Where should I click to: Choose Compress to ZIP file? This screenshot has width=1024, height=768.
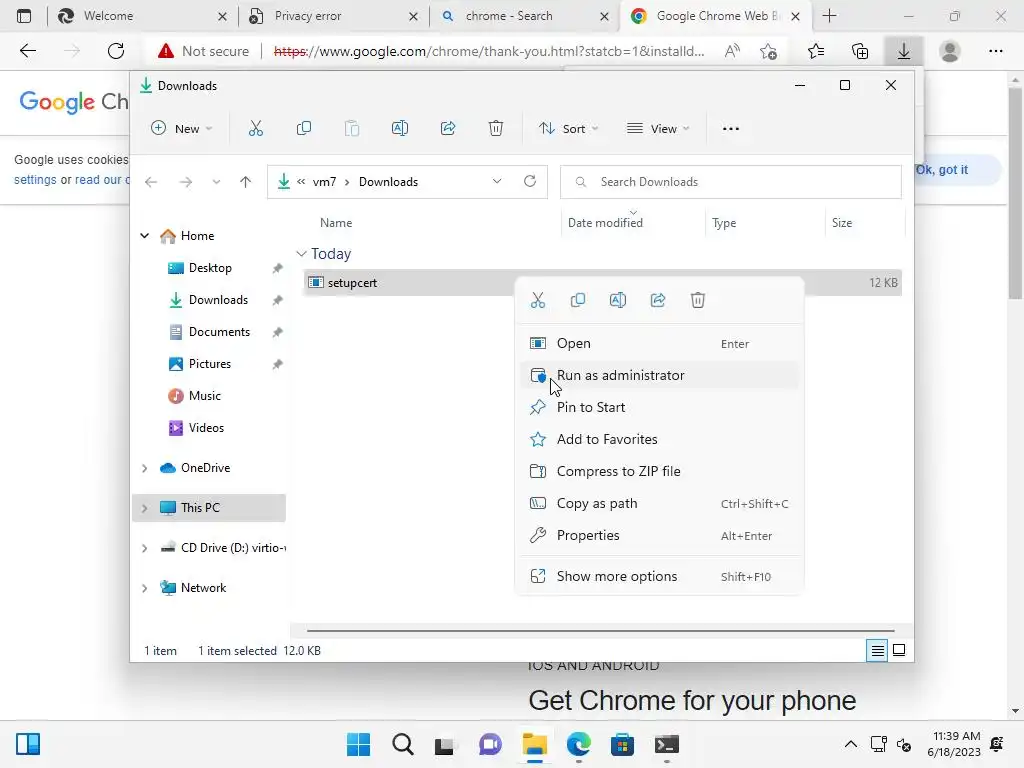pos(659,472)
